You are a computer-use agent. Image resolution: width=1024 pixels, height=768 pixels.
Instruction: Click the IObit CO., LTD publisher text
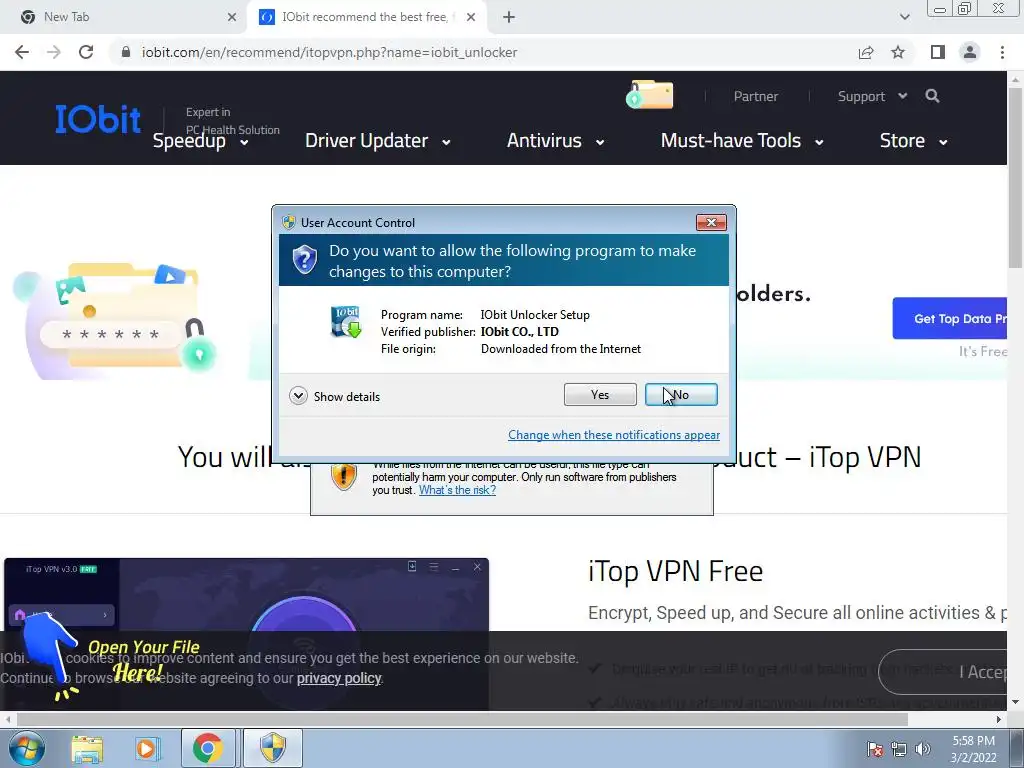[519, 332]
